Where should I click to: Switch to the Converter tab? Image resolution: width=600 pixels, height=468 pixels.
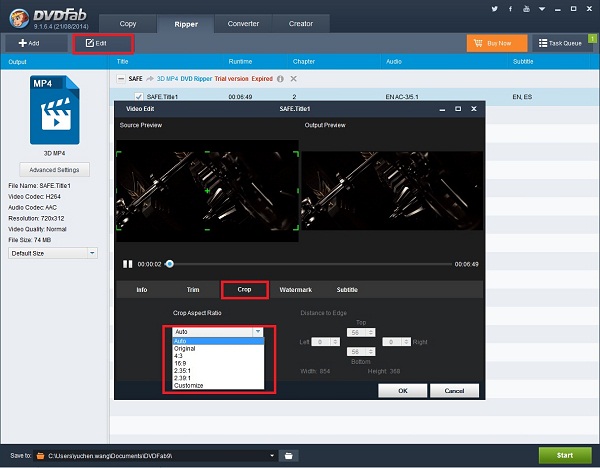[243, 24]
